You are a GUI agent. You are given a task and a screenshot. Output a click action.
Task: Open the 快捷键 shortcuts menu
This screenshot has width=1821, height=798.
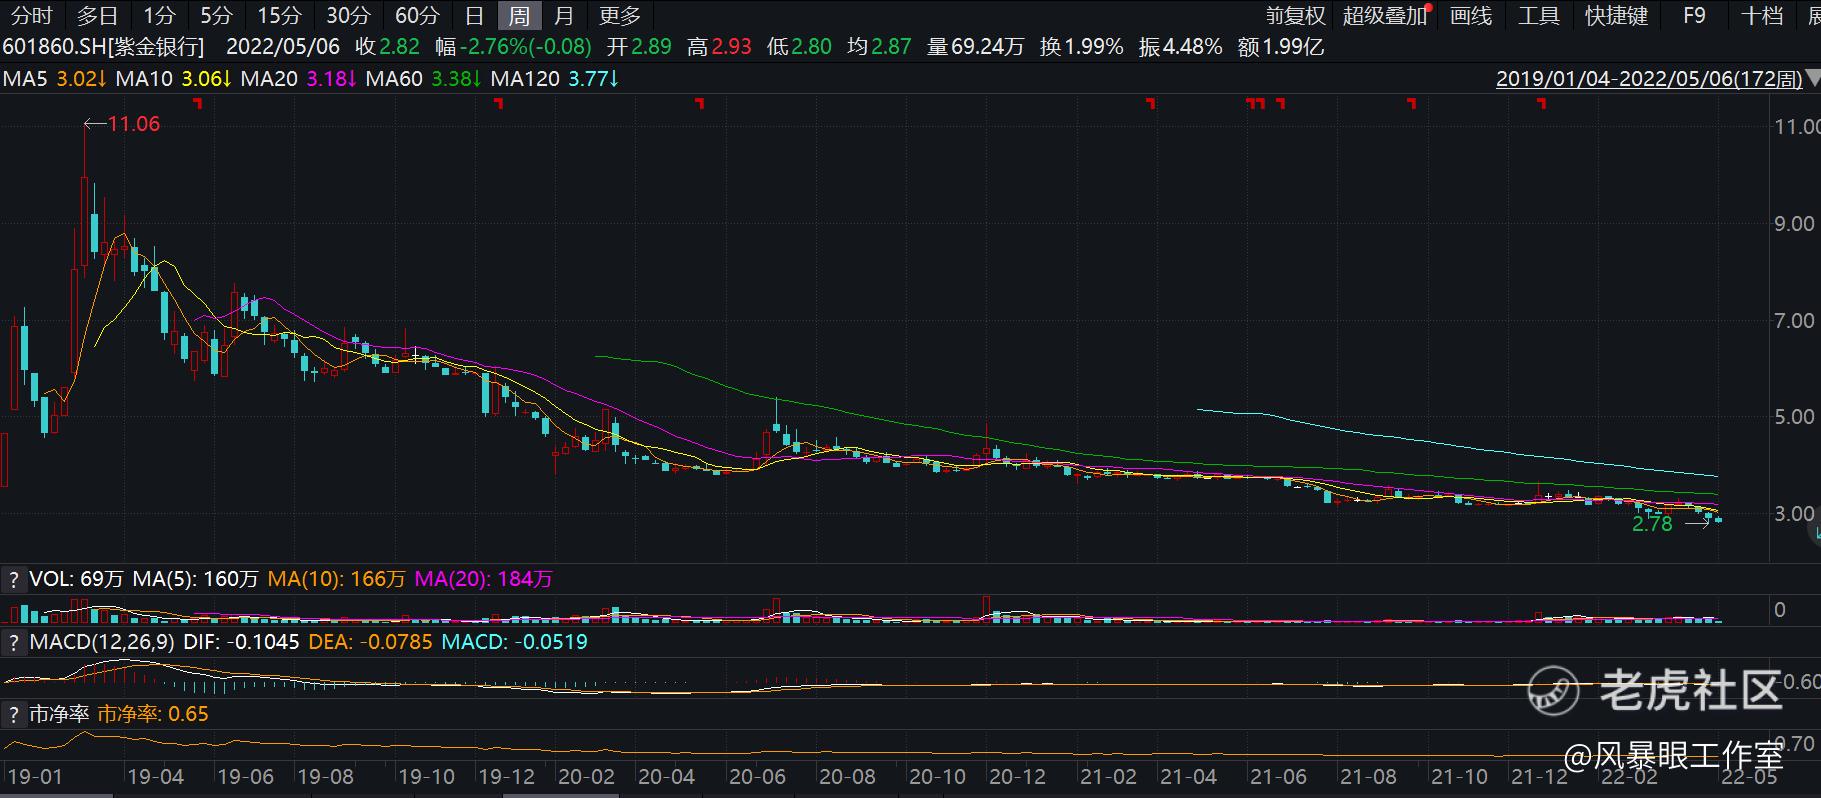click(1617, 15)
